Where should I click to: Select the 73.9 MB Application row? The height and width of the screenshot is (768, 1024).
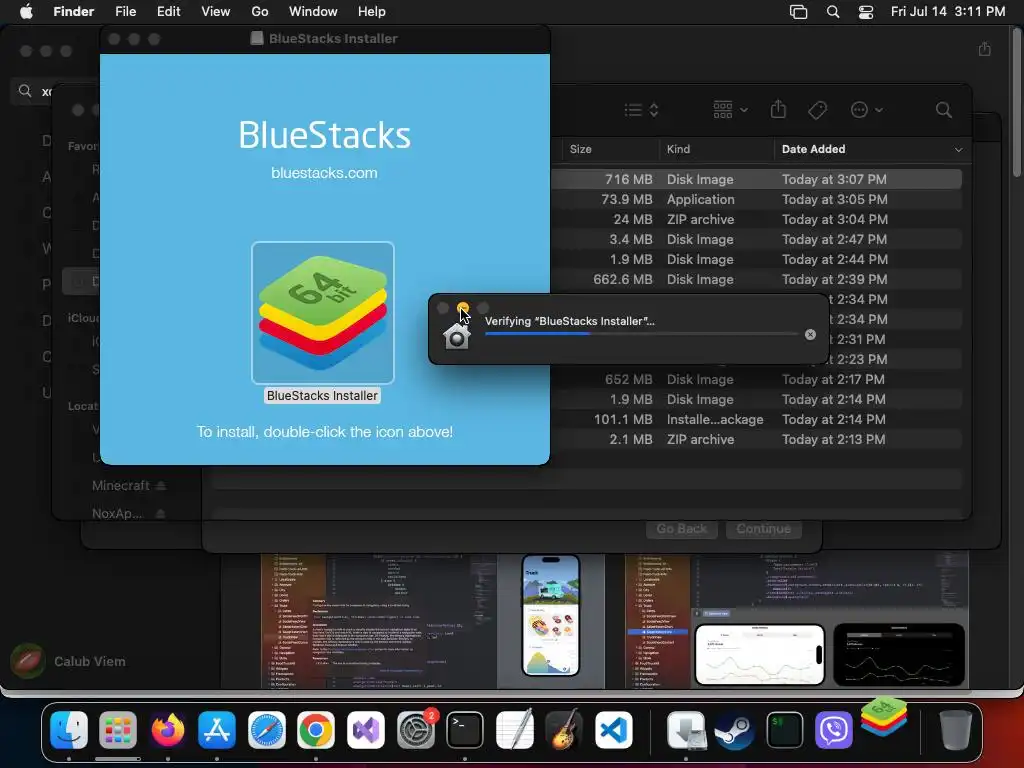[756, 199]
